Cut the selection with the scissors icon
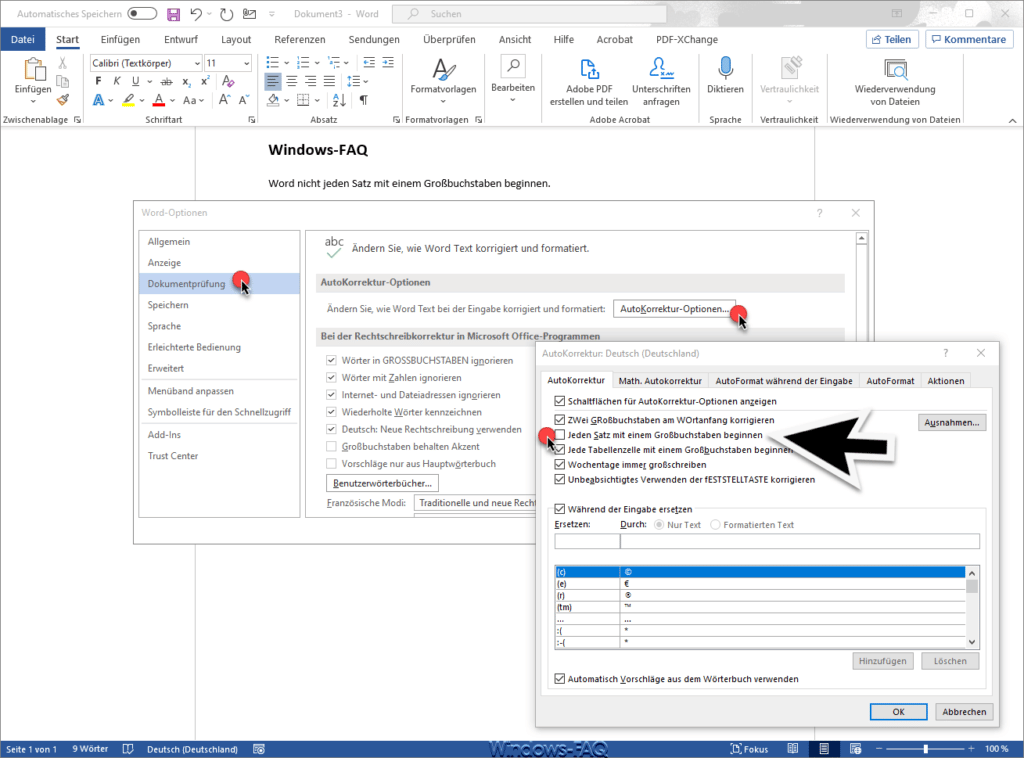 click(63, 63)
